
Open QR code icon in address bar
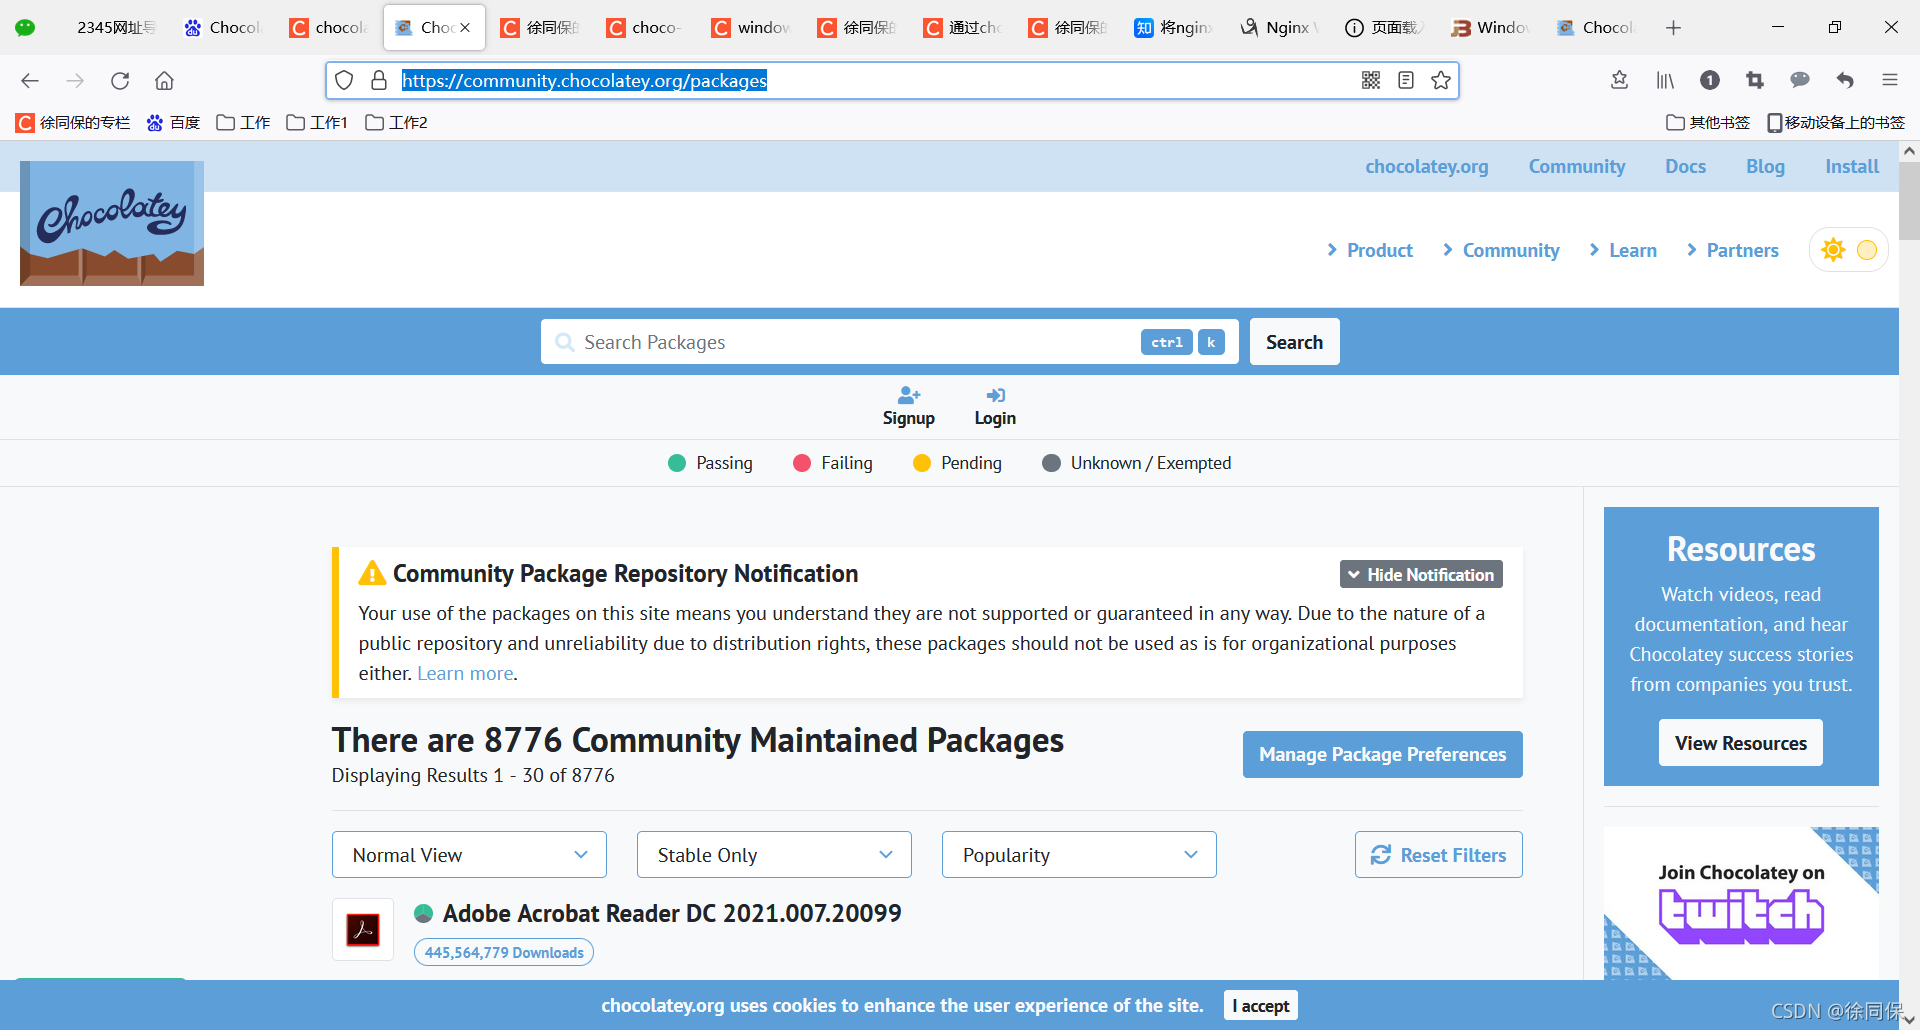click(x=1371, y=80)
